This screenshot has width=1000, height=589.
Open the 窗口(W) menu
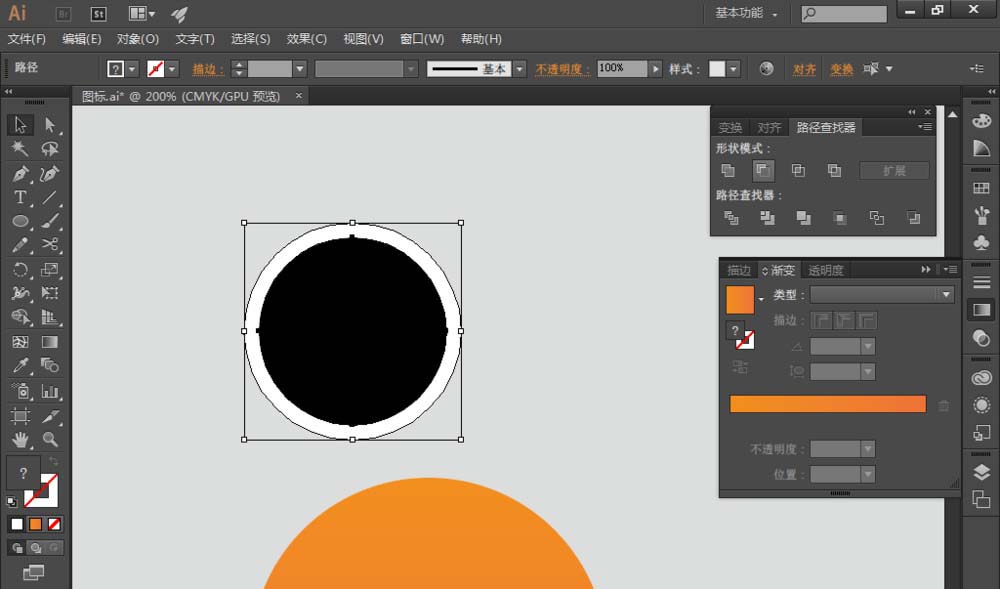coord(422,39)
